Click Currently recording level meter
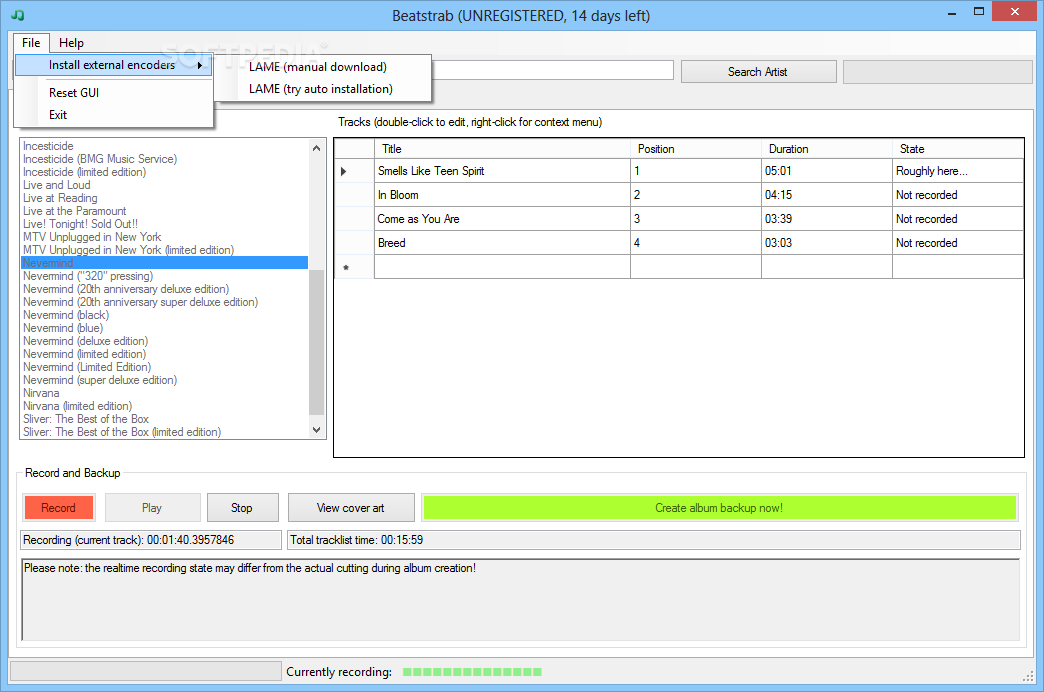This screenshot has width=1044, height=692. point(472,672)
